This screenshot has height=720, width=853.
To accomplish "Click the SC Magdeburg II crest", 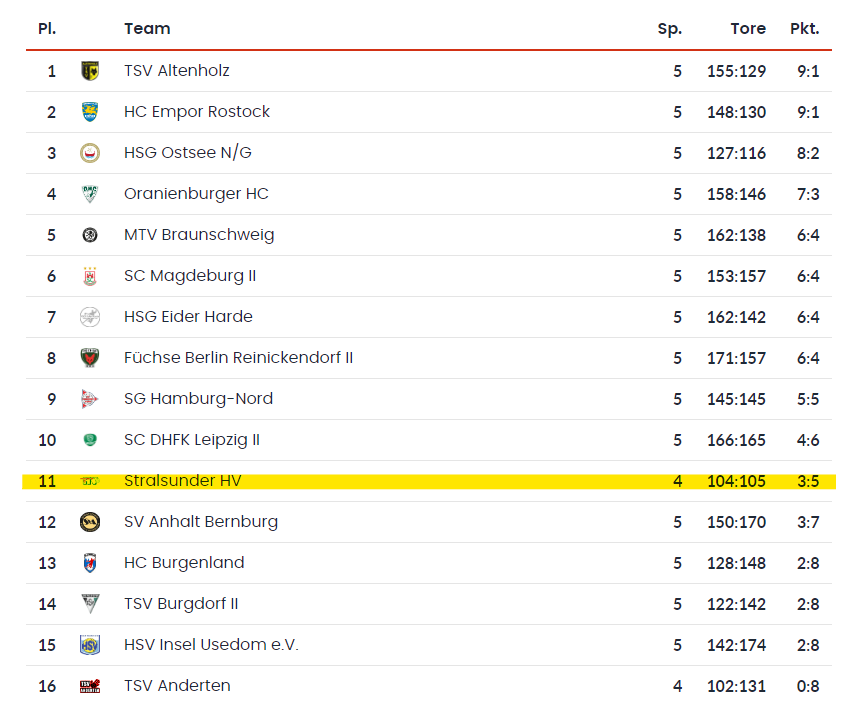I will 90,276.
